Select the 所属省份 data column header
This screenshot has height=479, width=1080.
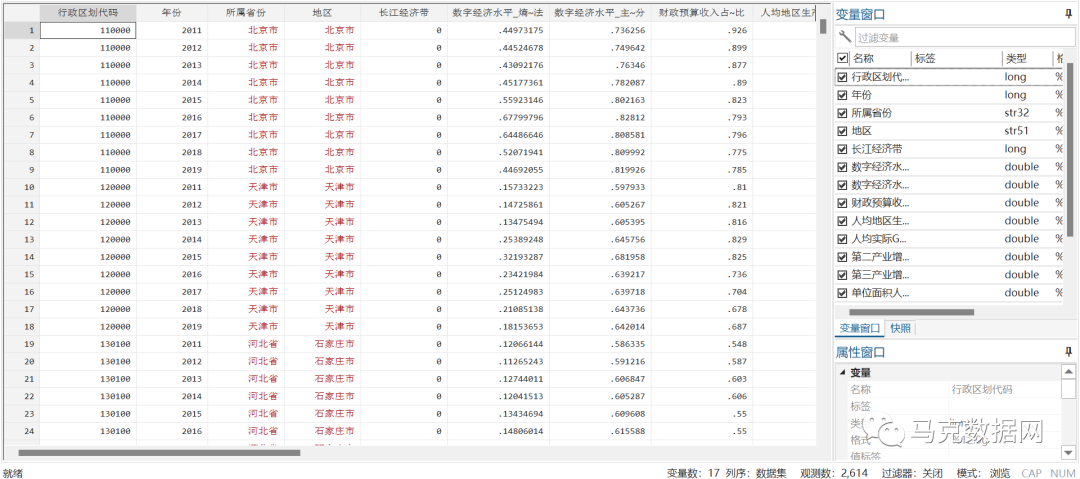coord(245,12)
